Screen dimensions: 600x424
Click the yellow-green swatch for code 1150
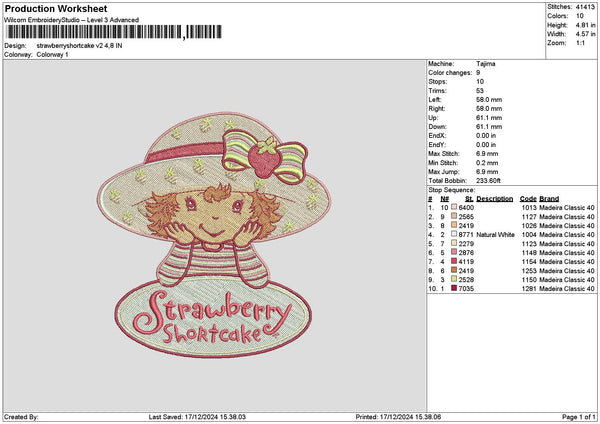(454, 279)
